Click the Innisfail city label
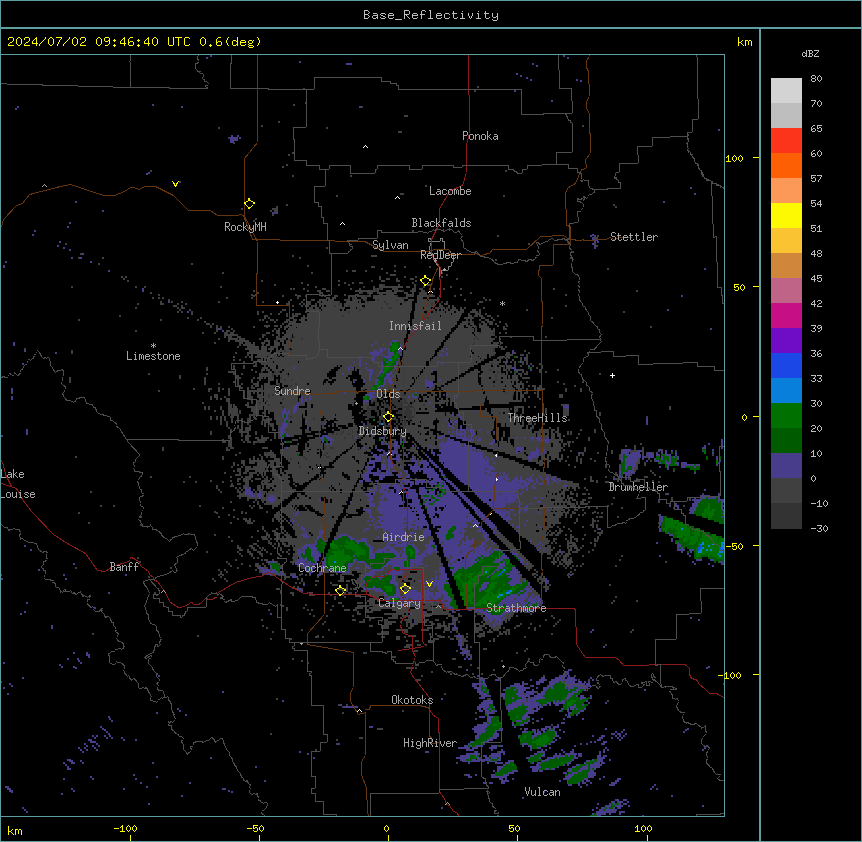The image size is (862, 842). coord(415,326)
